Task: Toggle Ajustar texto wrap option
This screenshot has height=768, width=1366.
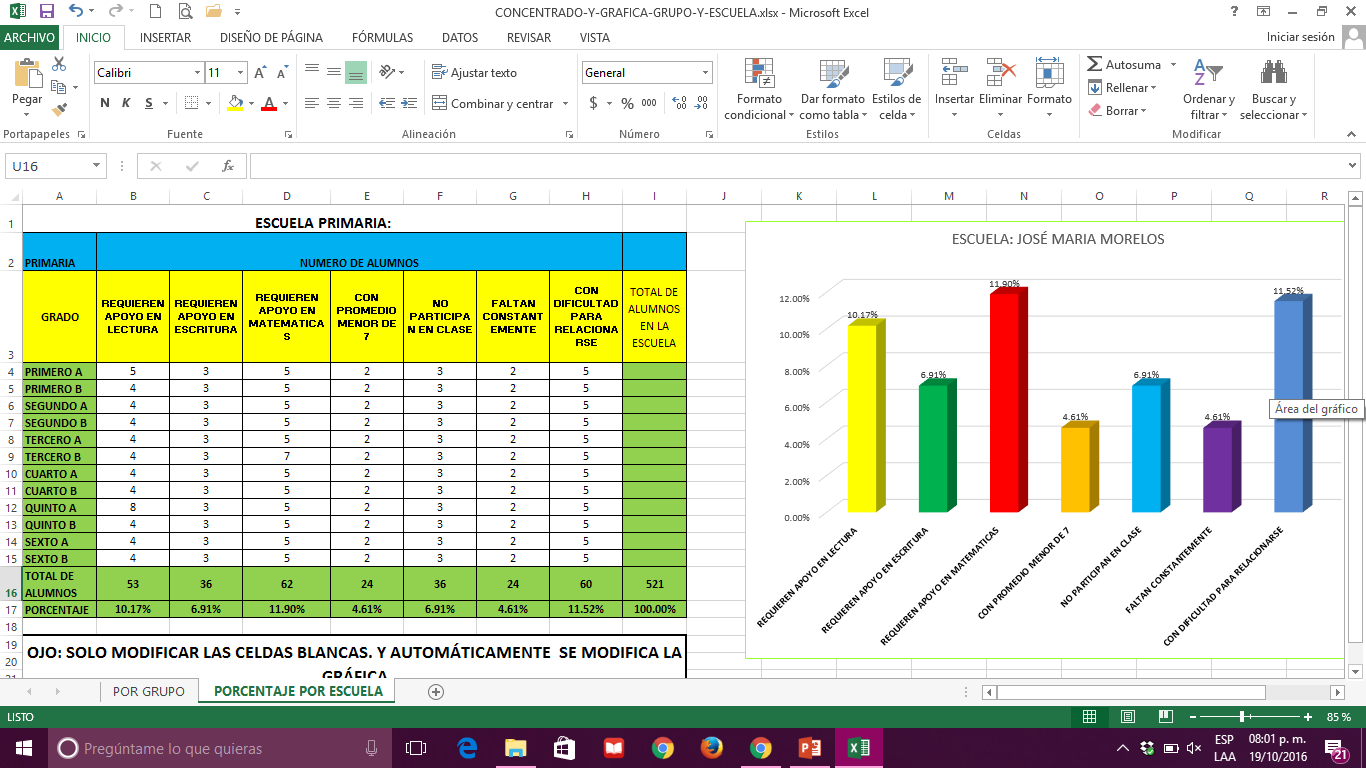Action: coord(474,73)
